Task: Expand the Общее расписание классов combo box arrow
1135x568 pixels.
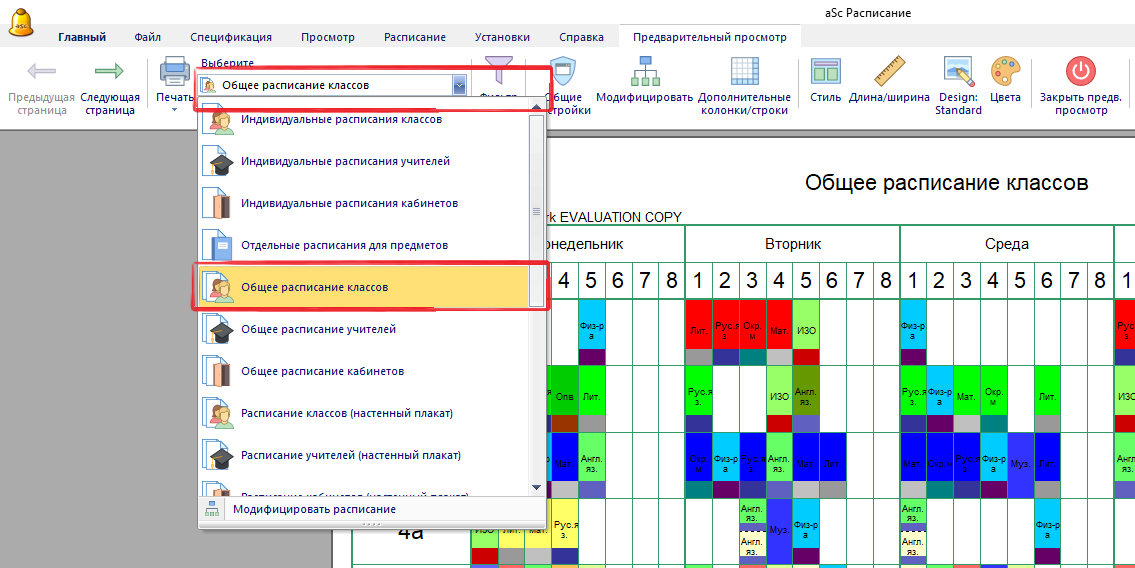Action: (459, 86)
